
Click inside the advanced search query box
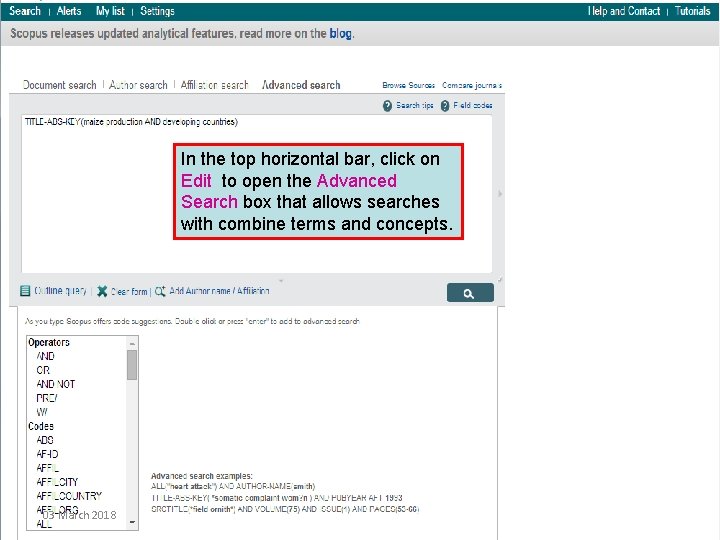(257, 194)
